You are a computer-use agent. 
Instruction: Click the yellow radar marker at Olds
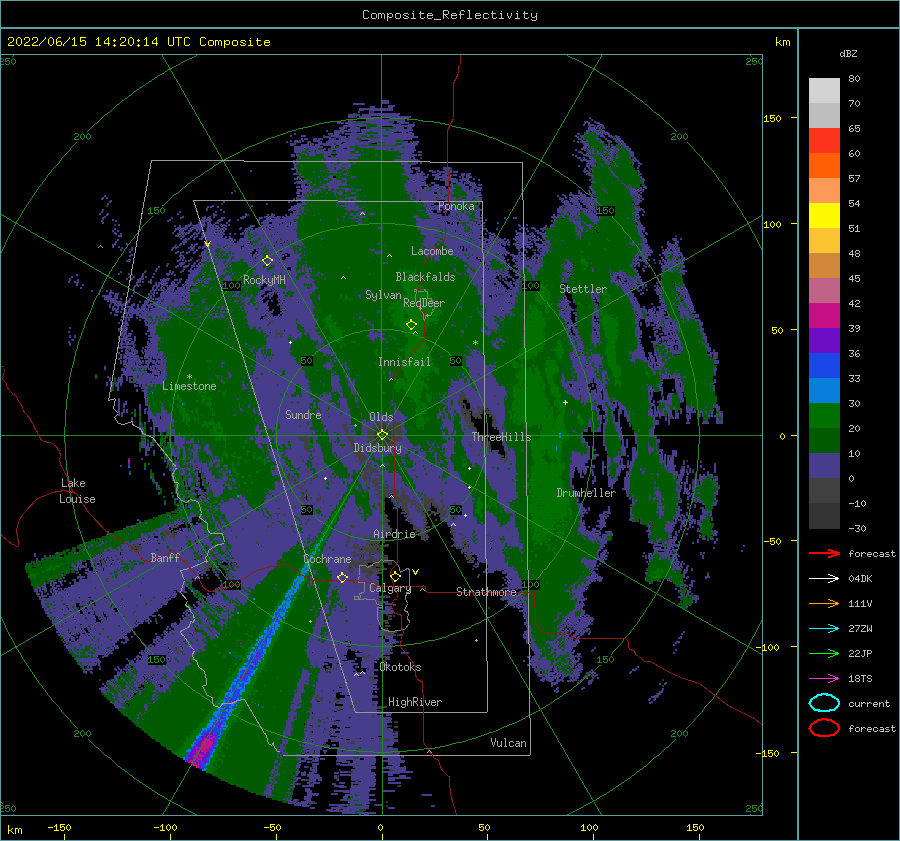382,435
